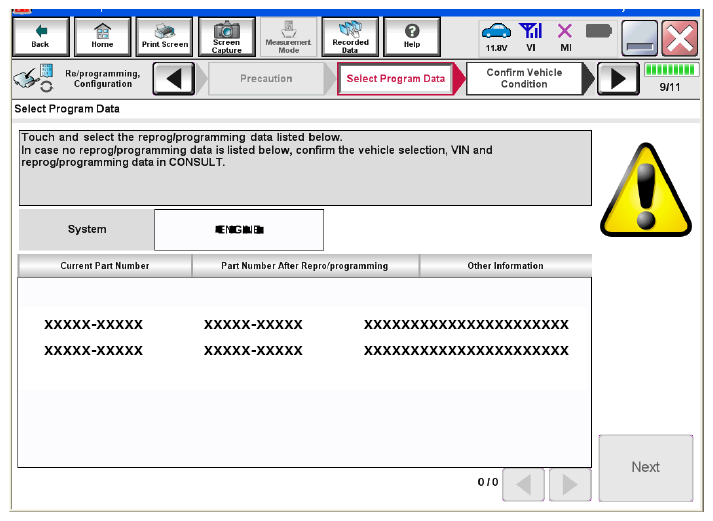Click the VI signal status icon

pyautogui.click(x=531, y=37)
